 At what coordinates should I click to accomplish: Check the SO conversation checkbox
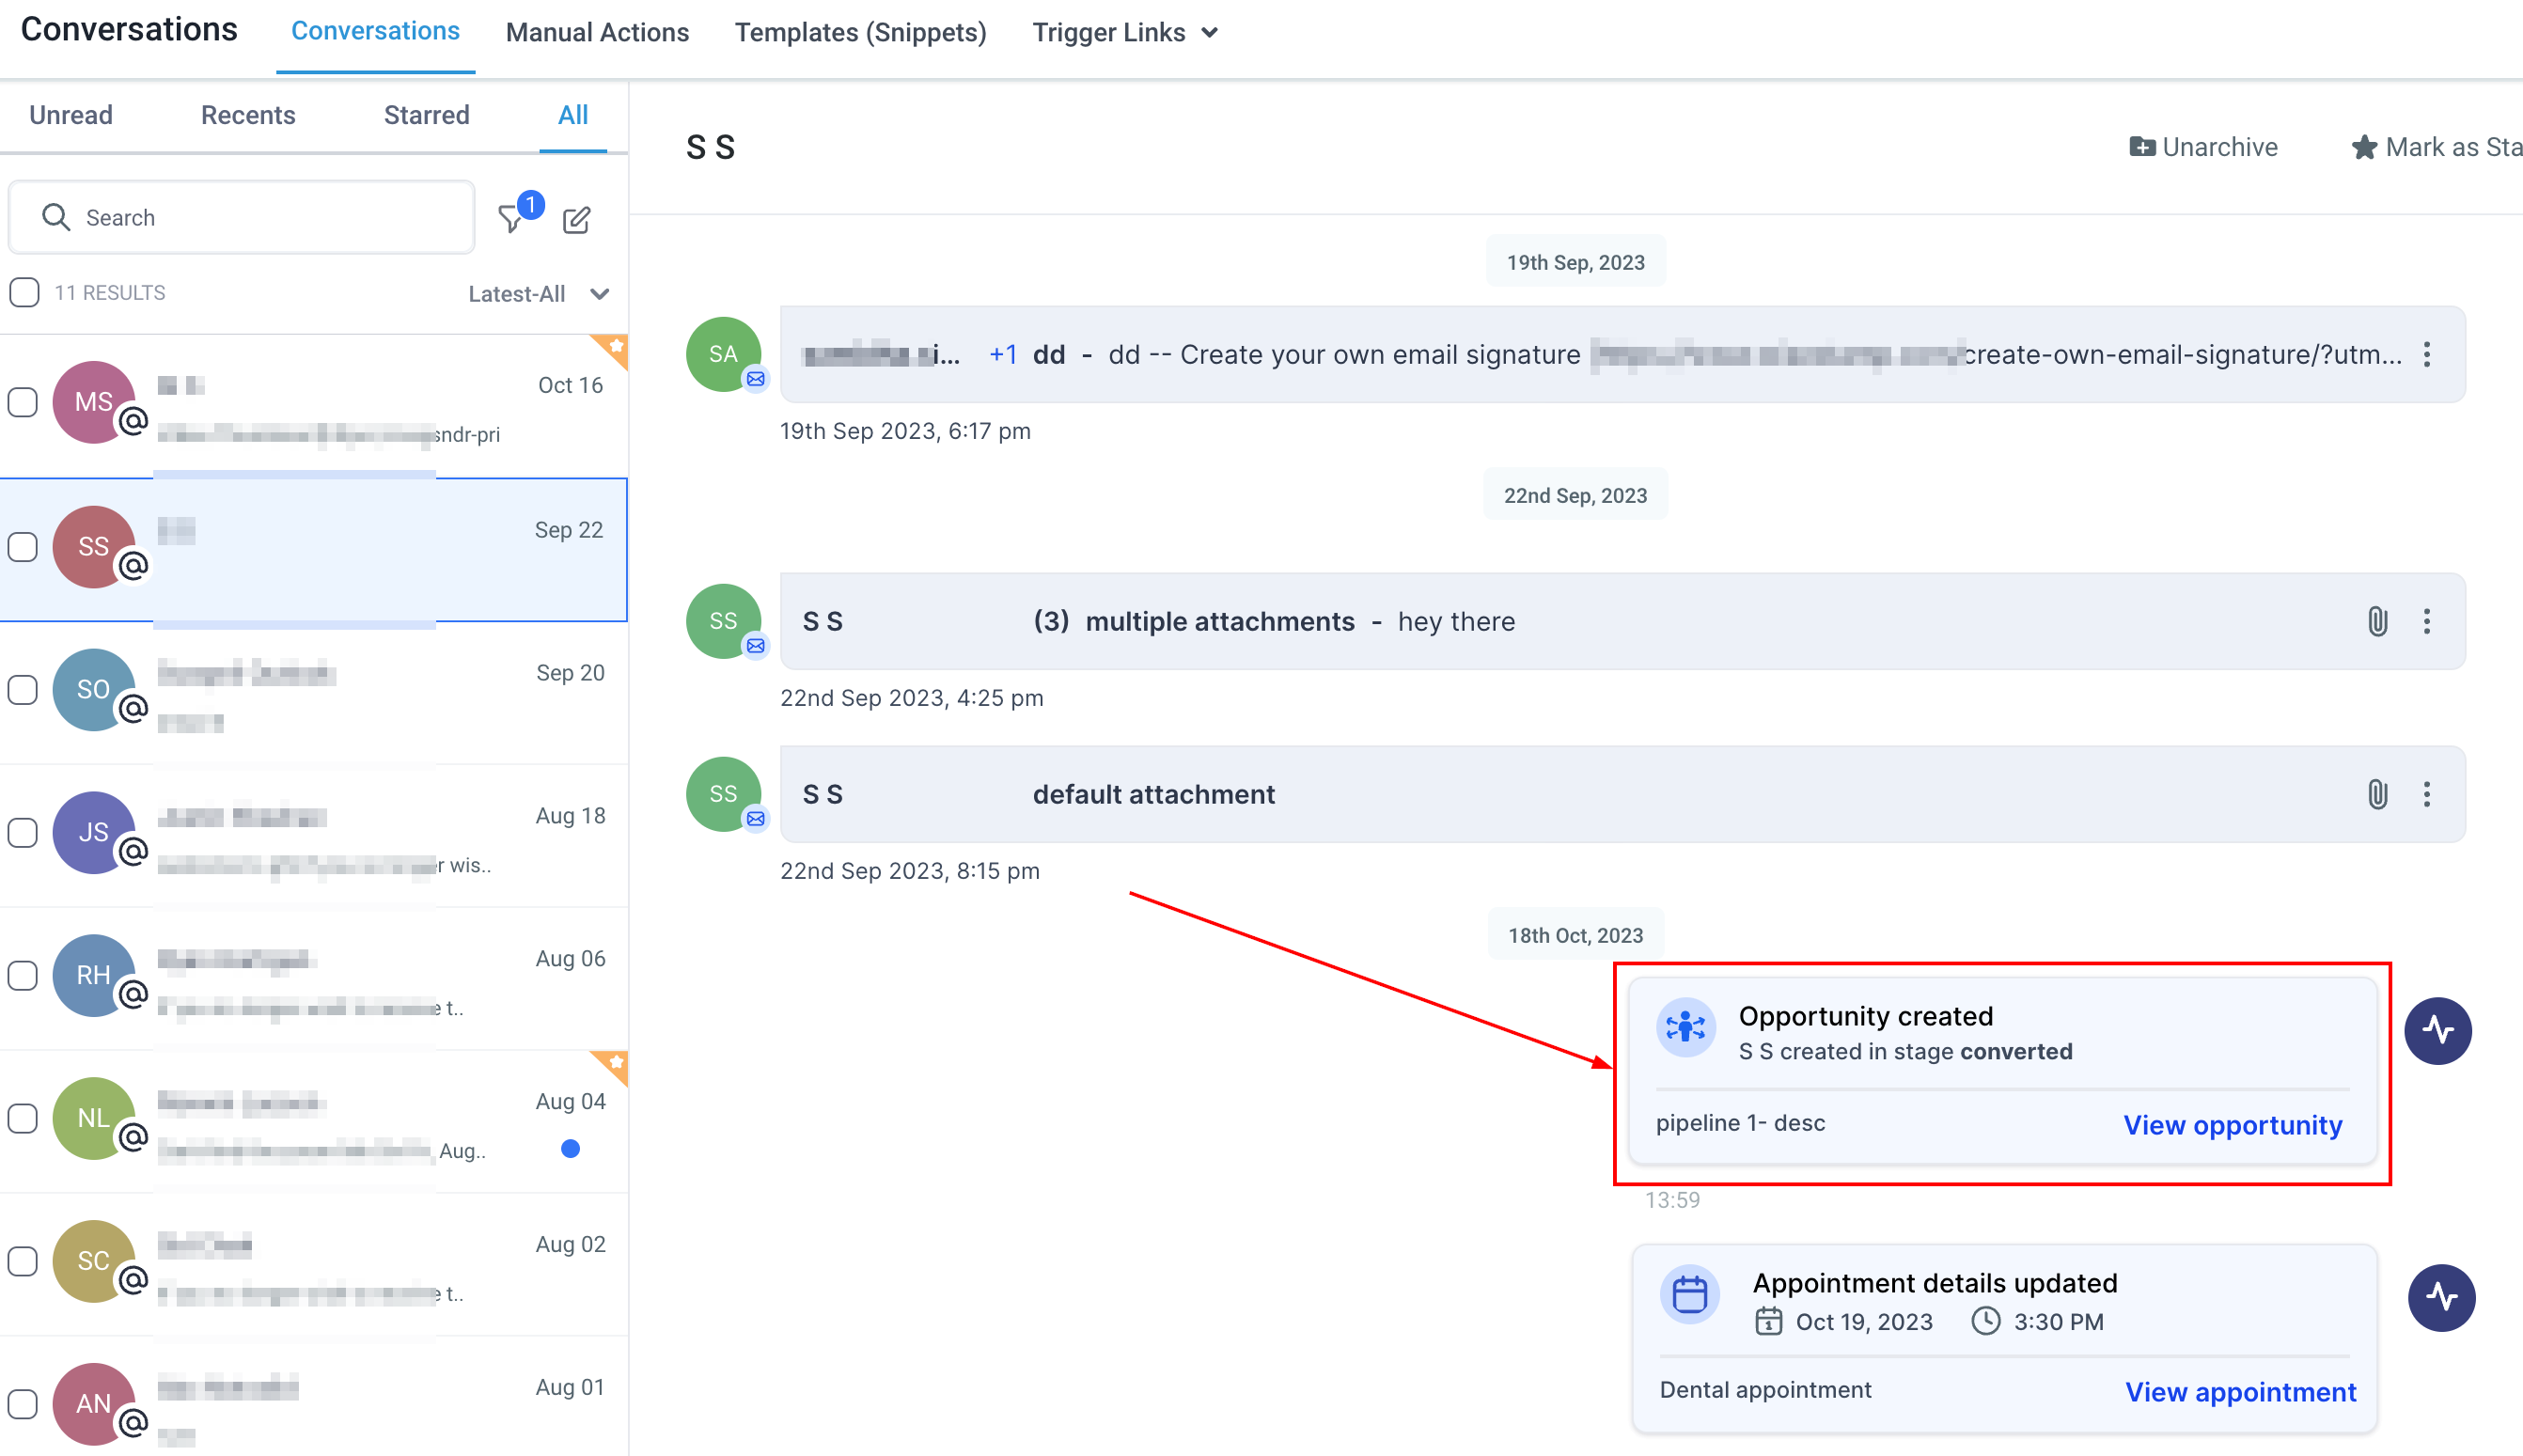23,689
